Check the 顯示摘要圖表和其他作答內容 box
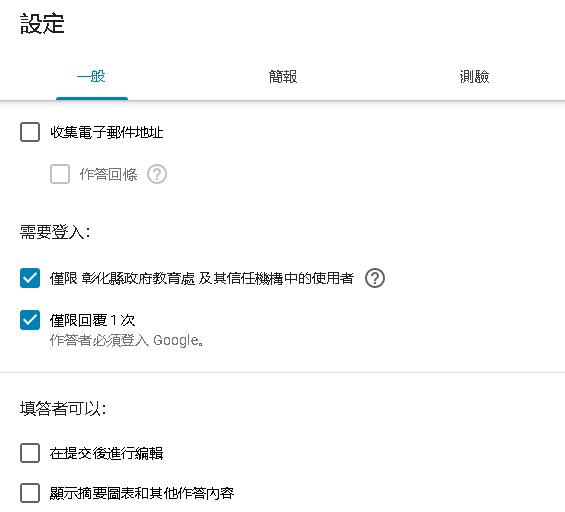The height and width of the screenshot is (512, 565). tap(30, 493)
